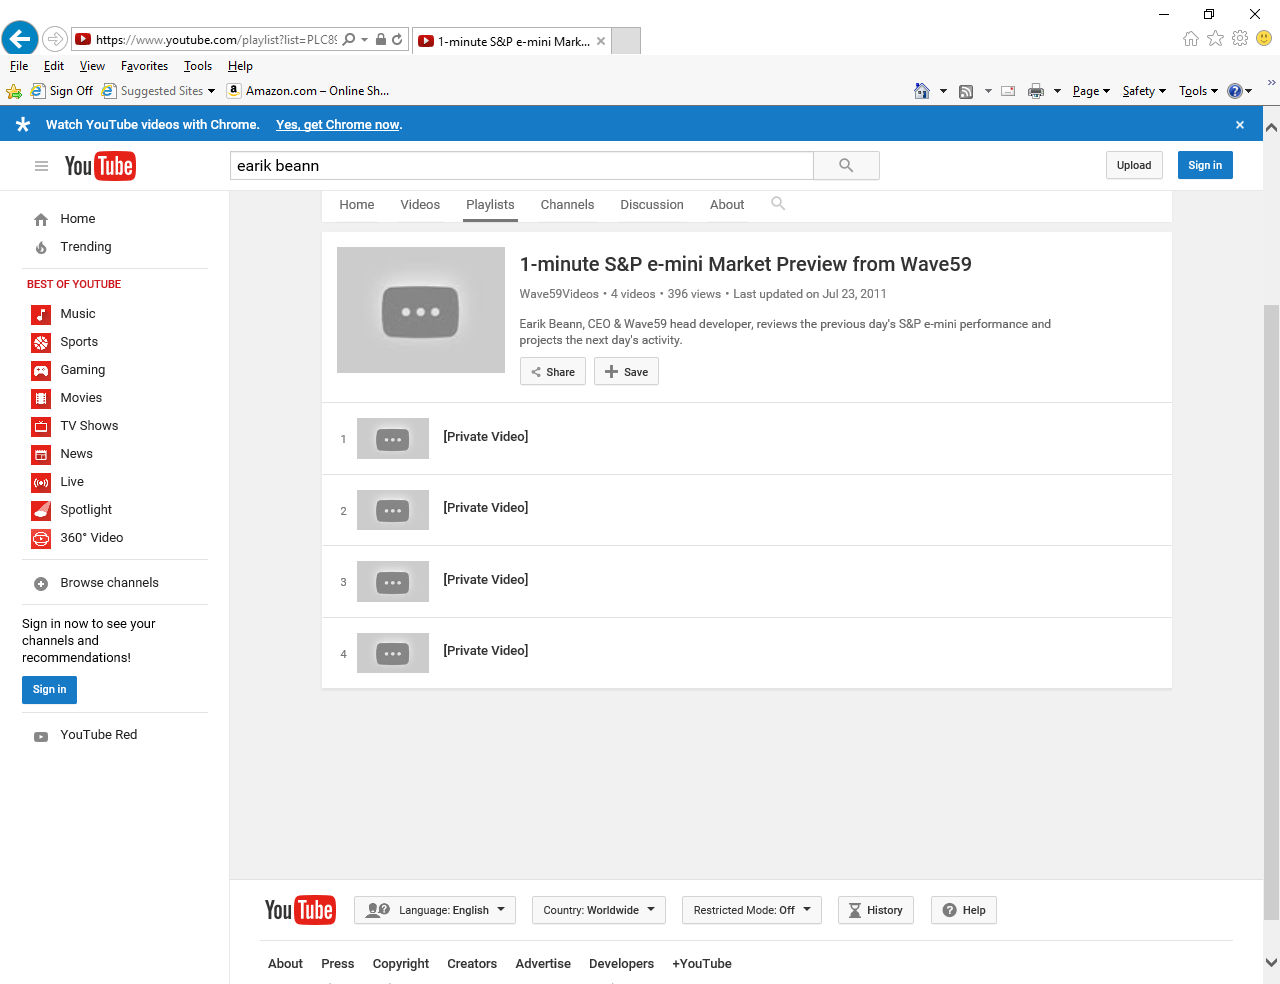Viewport: 1280px width, 984px height.
Task: Open the favorites star icon
Action: (x=1215, y=39)
